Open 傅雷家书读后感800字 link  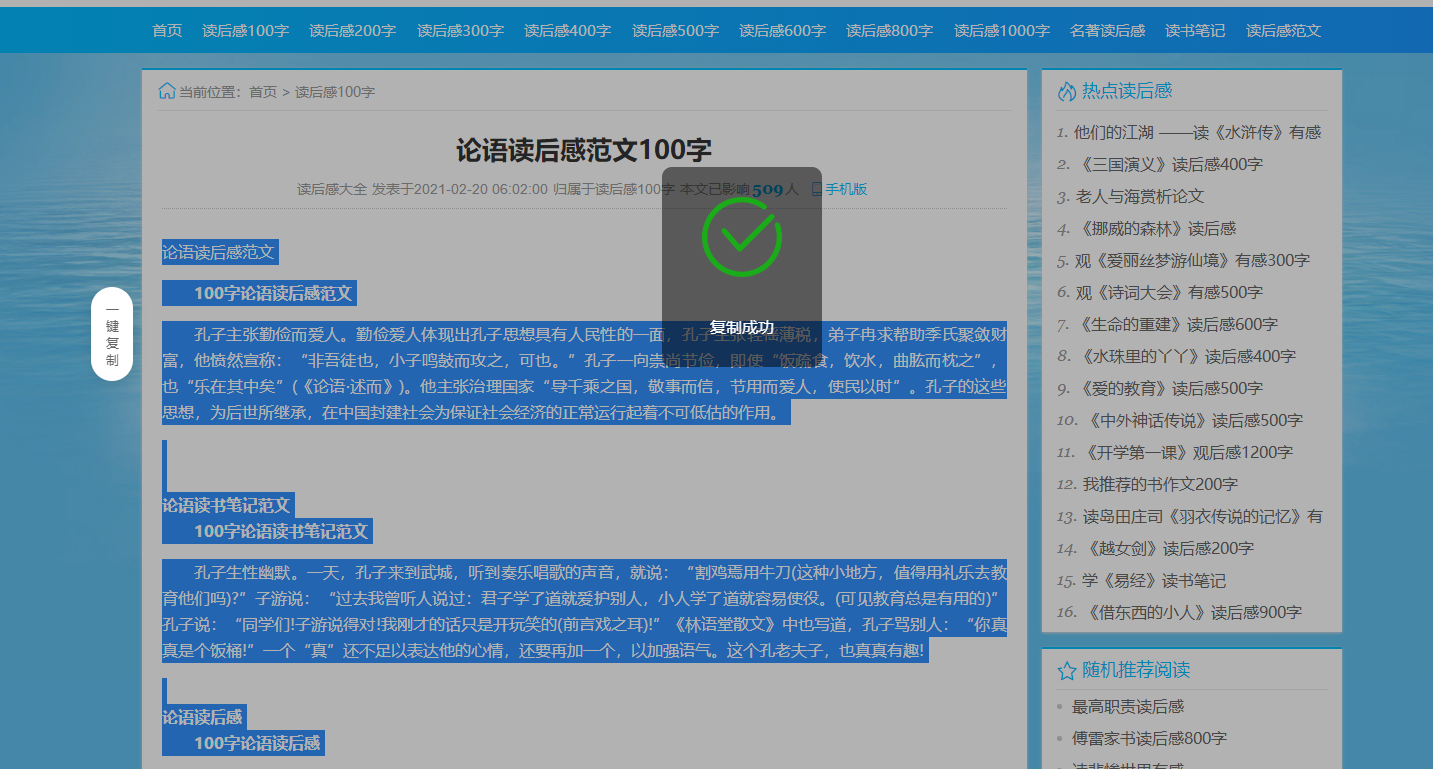point(1150,738)
